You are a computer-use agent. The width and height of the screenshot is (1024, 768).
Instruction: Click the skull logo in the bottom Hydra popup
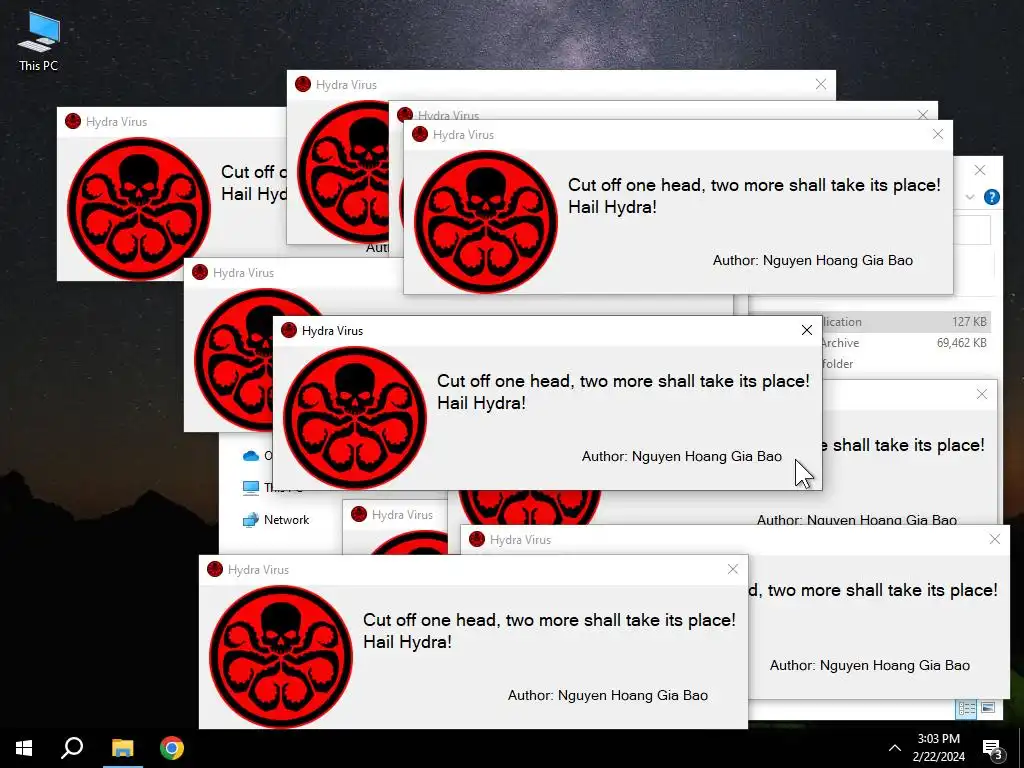(x=281, y=657)
